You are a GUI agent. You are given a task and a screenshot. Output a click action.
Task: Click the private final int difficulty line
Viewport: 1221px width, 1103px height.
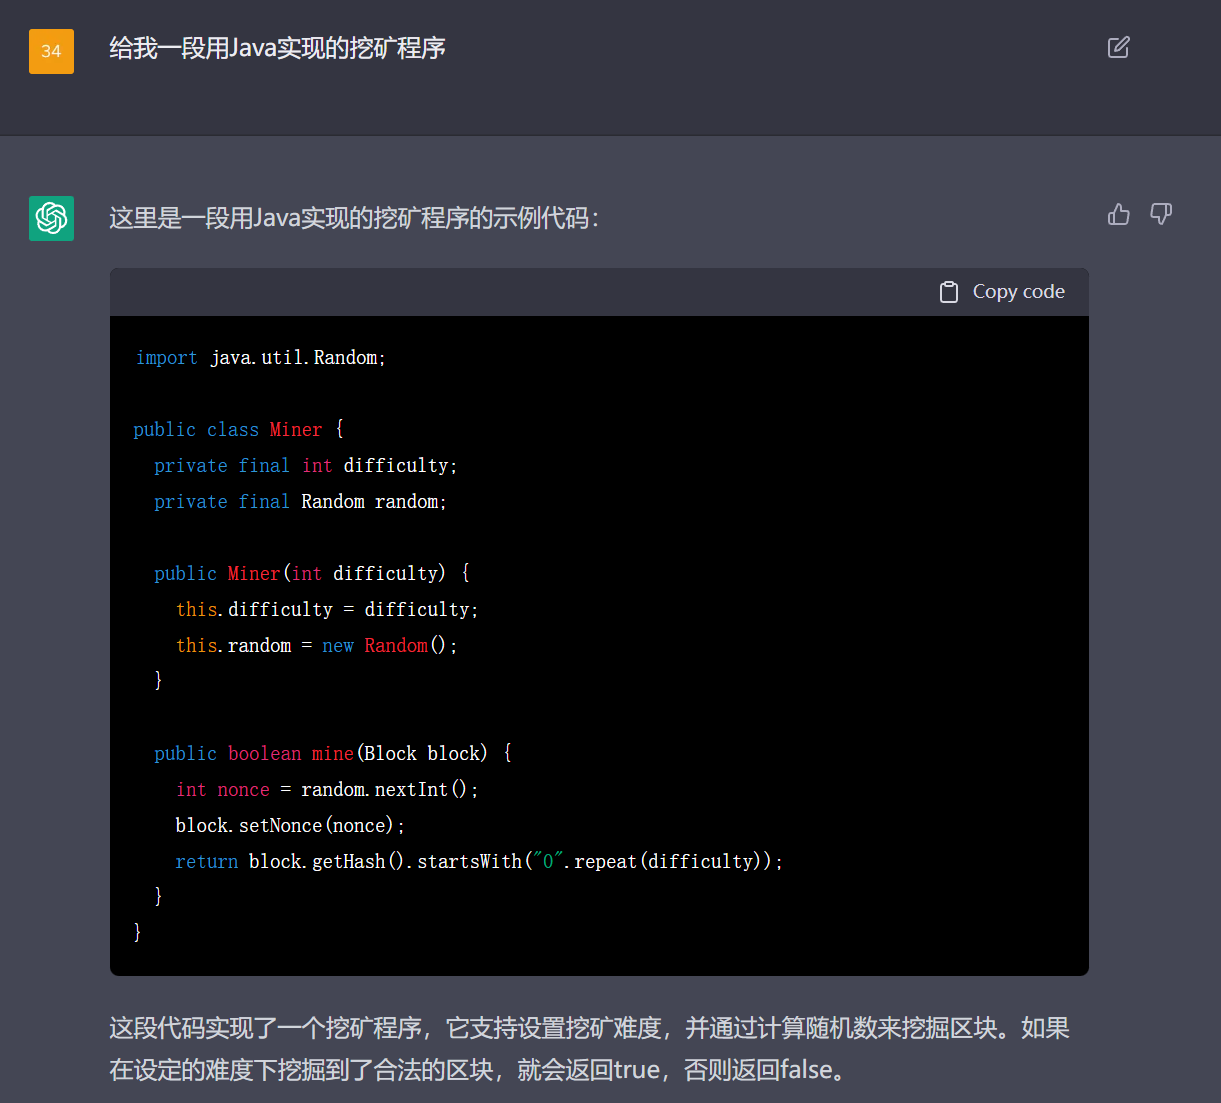click(305, 466)
